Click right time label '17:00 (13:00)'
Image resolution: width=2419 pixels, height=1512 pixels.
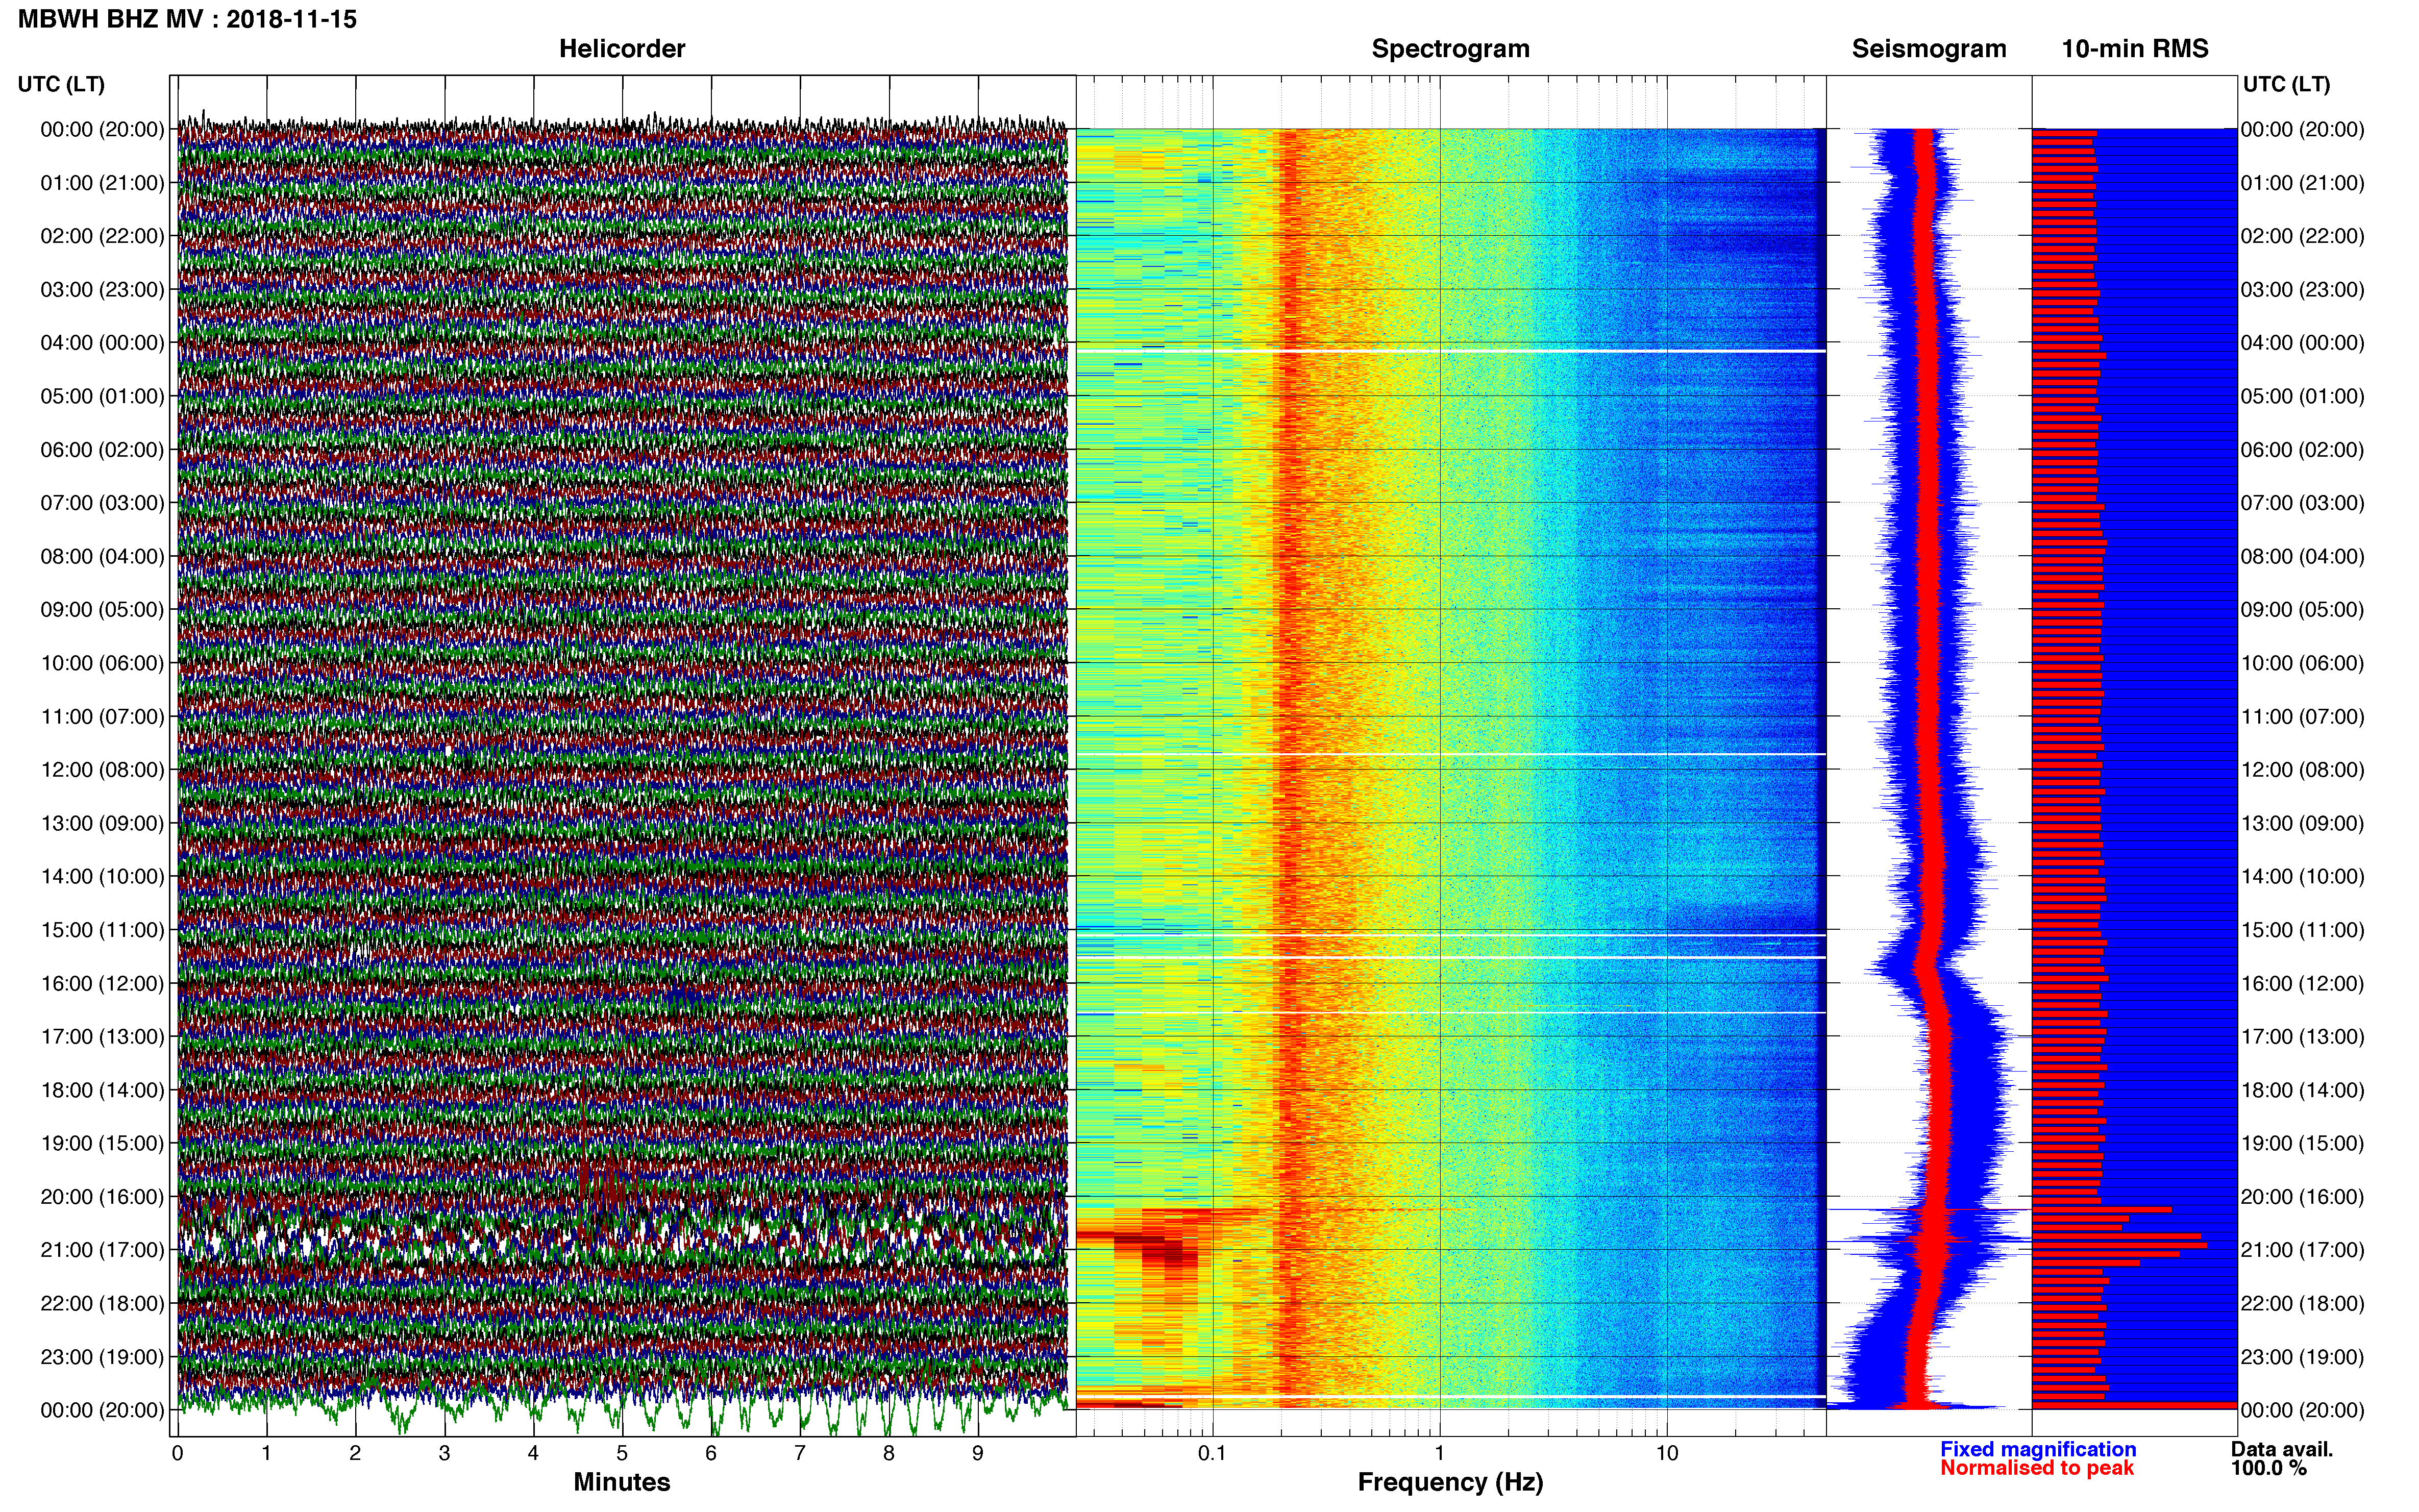click(x=2303, y=1037)
